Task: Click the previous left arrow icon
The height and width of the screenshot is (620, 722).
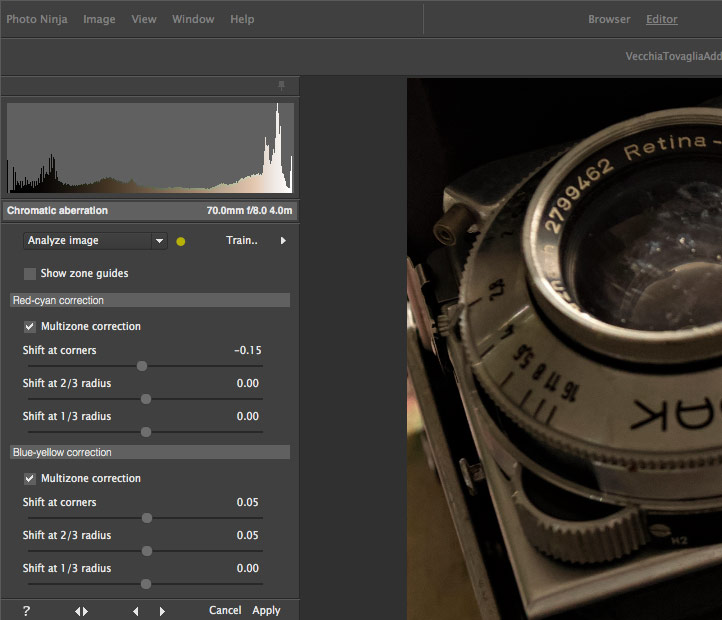Action: 135,611
